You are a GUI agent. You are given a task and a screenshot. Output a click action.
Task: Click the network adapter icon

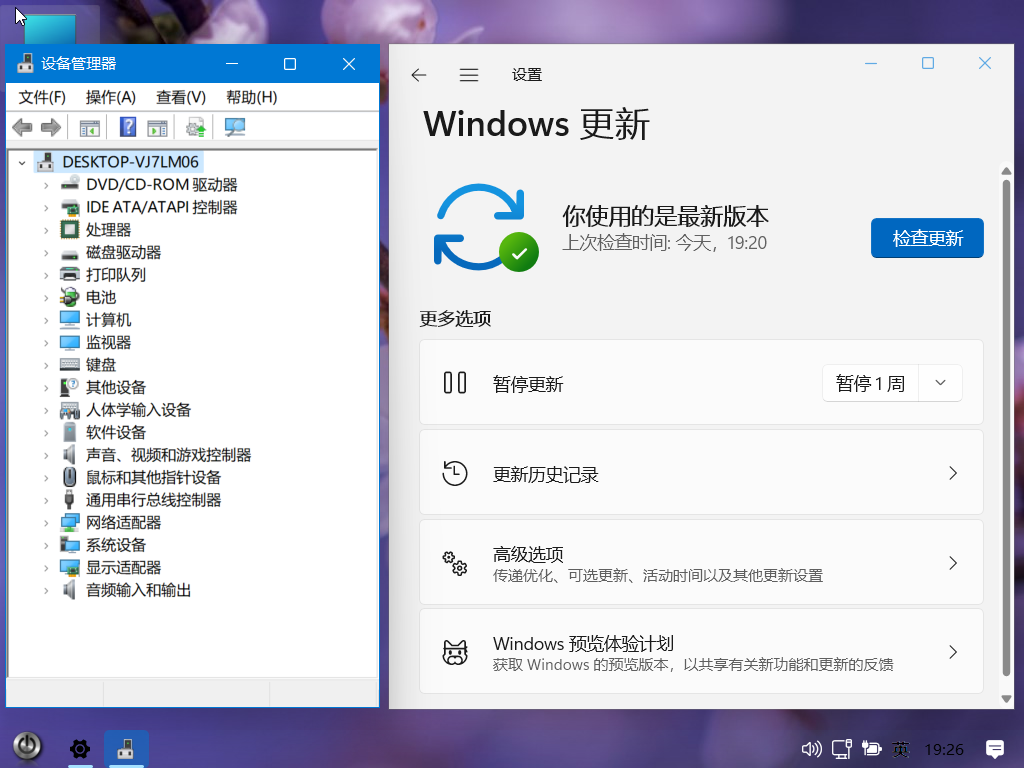[x=70, y=522]
